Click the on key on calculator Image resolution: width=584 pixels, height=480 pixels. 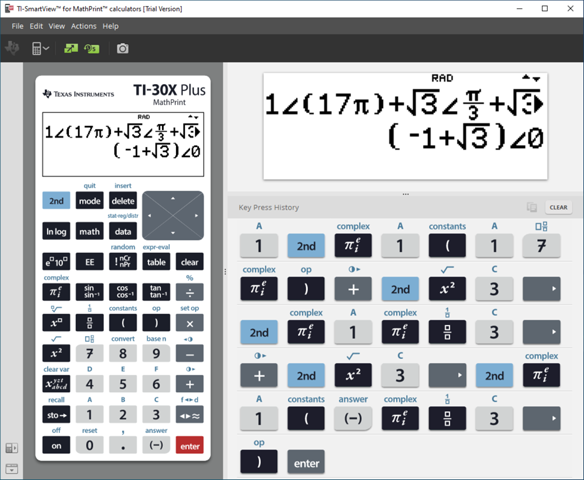coord(56,445)
